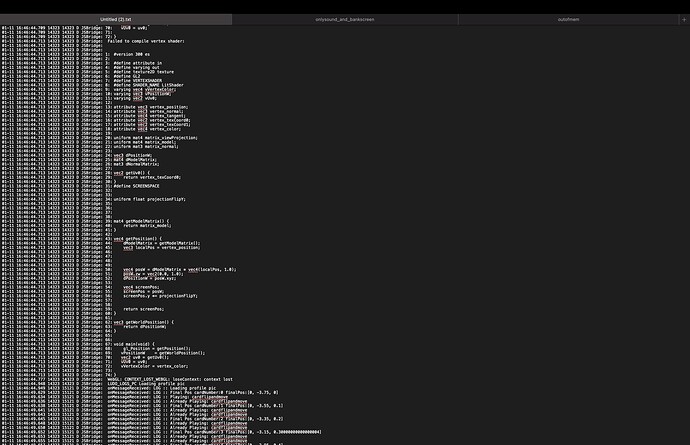This screenshot has height=445, width=690.
Task: Click the 'CONTEXT_LOST_WEBGL: loseContext: context lost' line
Action: pos(170,379)
